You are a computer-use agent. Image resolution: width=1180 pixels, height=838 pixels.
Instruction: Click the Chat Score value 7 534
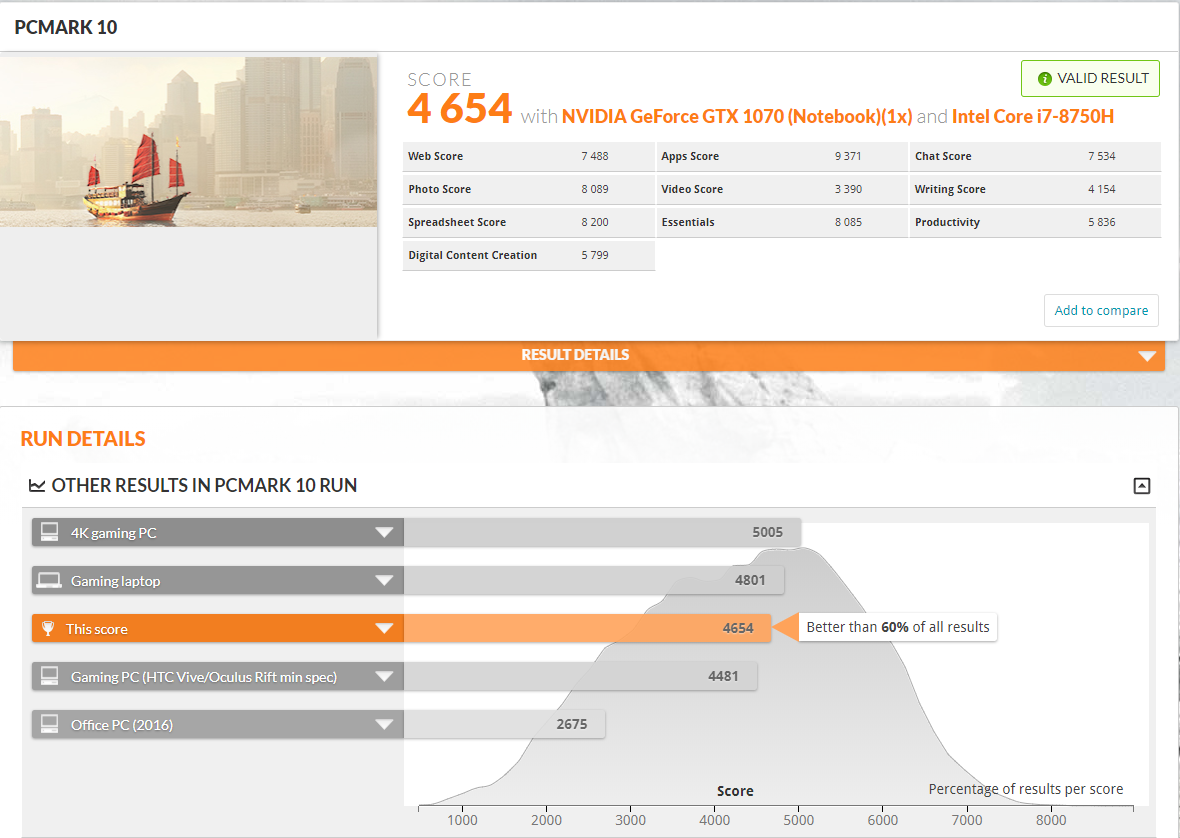tap(1102, 156)
